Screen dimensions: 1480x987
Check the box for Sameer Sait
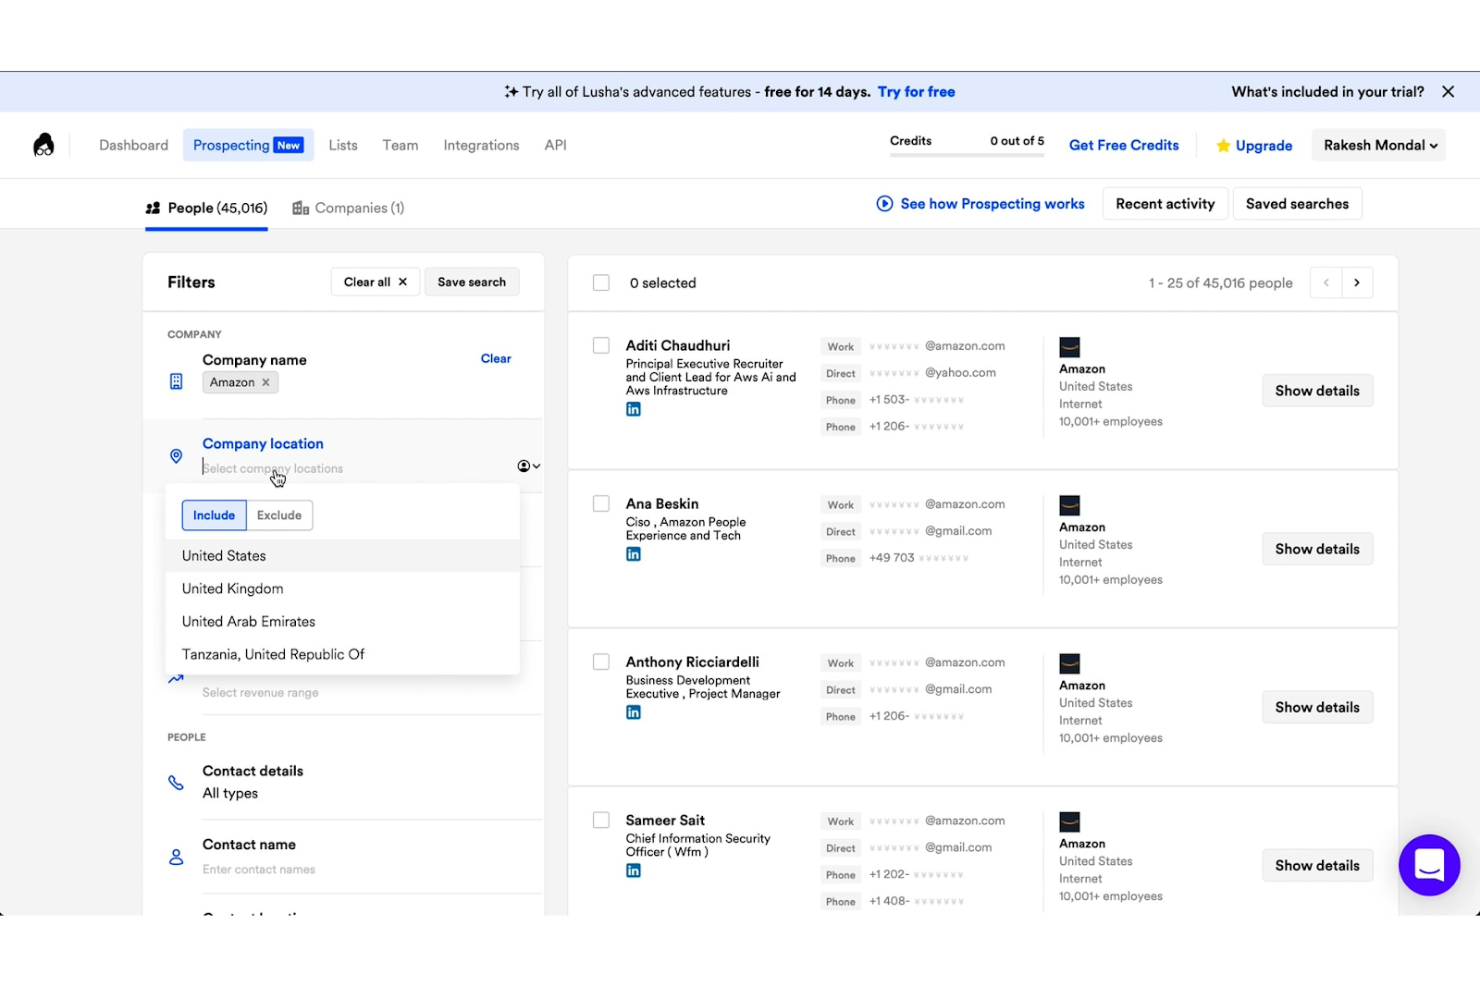pos(601,820)
